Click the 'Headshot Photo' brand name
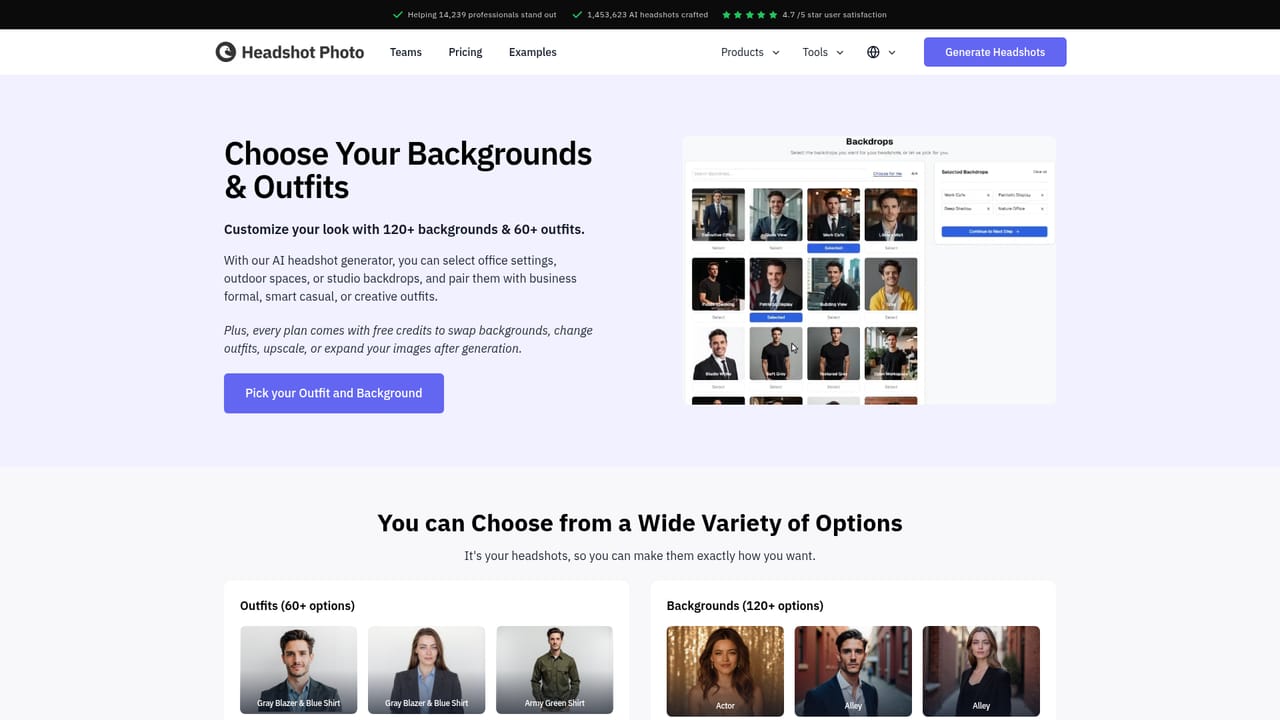This screenshot has height=720, width=1280. click(x=303, y=52)
